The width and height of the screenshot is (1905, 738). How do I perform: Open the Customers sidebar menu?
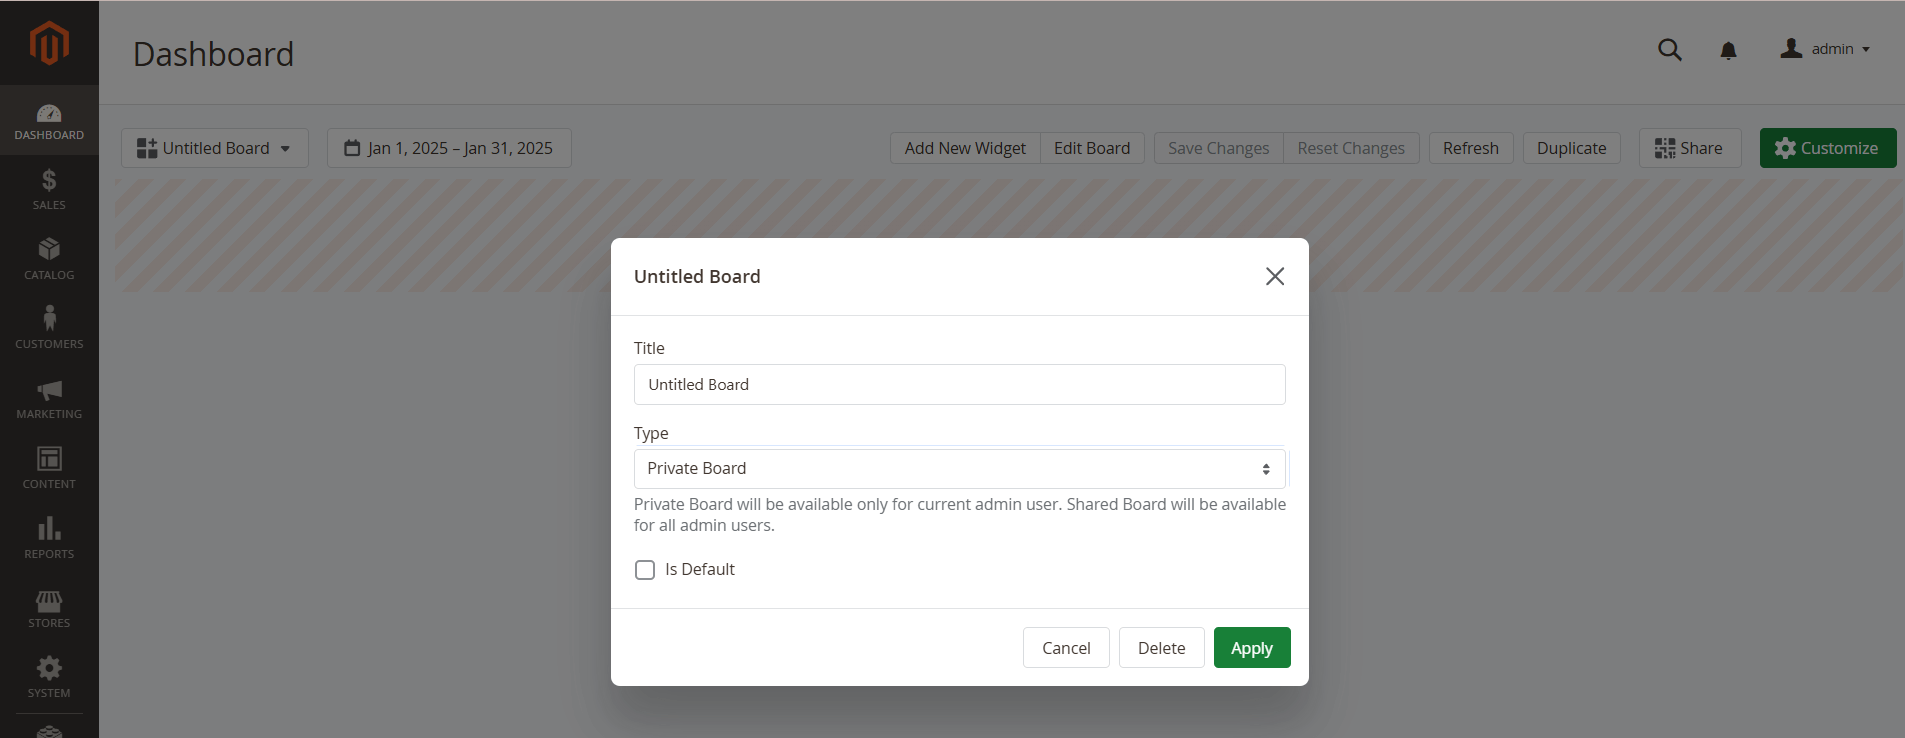(49, 329)
